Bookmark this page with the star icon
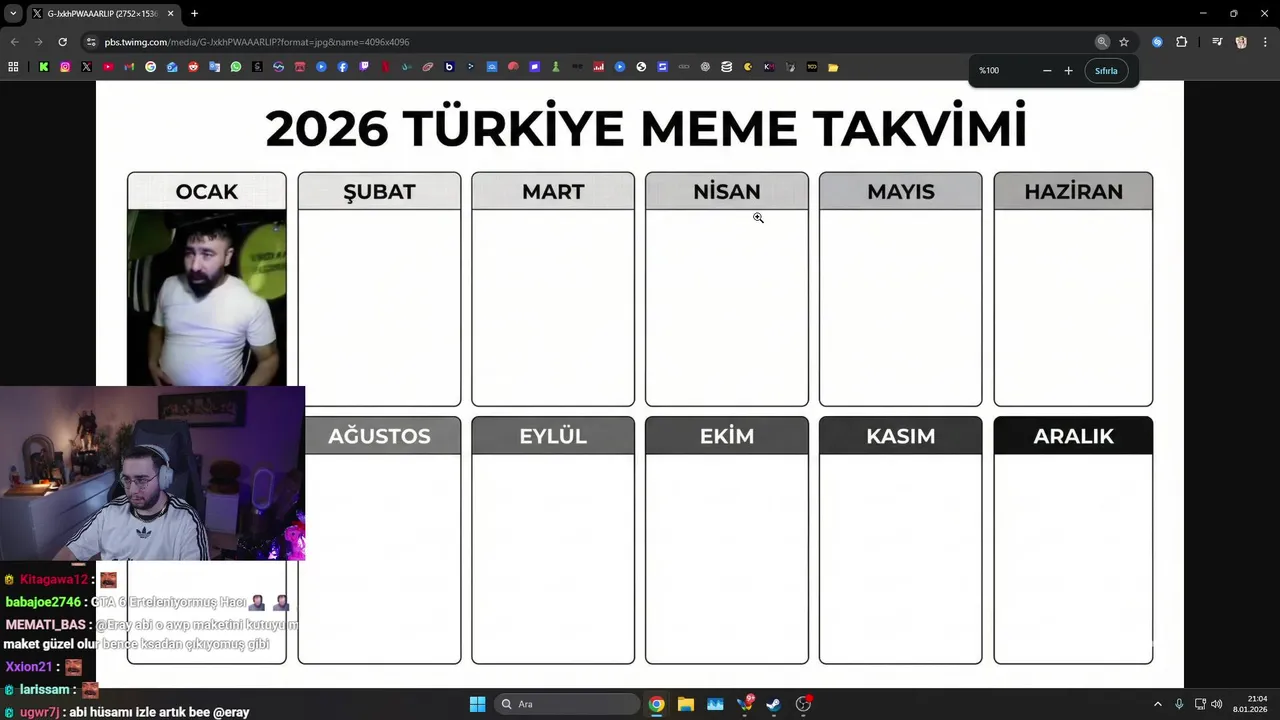The width and height of the screenshot is (1280, 720). click(1124, 42)
